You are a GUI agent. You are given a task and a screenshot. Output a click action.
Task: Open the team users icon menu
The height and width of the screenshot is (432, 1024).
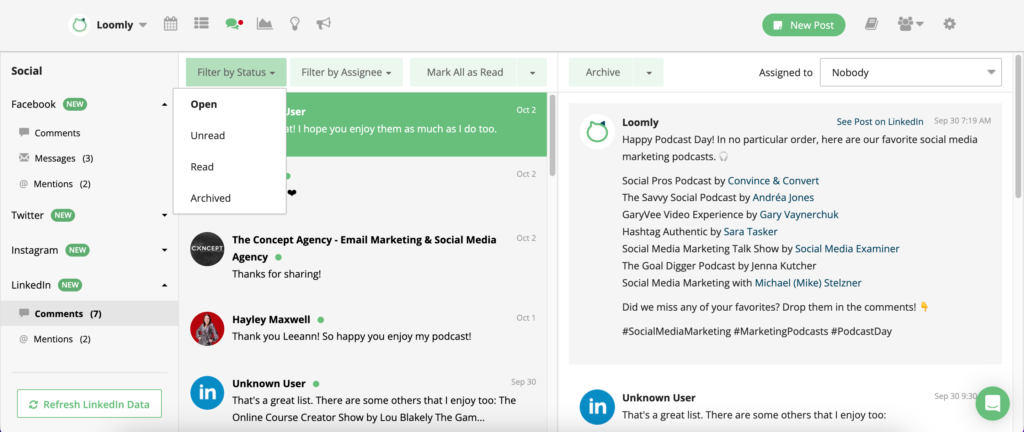pyautogui.click(x=910, y=24)
